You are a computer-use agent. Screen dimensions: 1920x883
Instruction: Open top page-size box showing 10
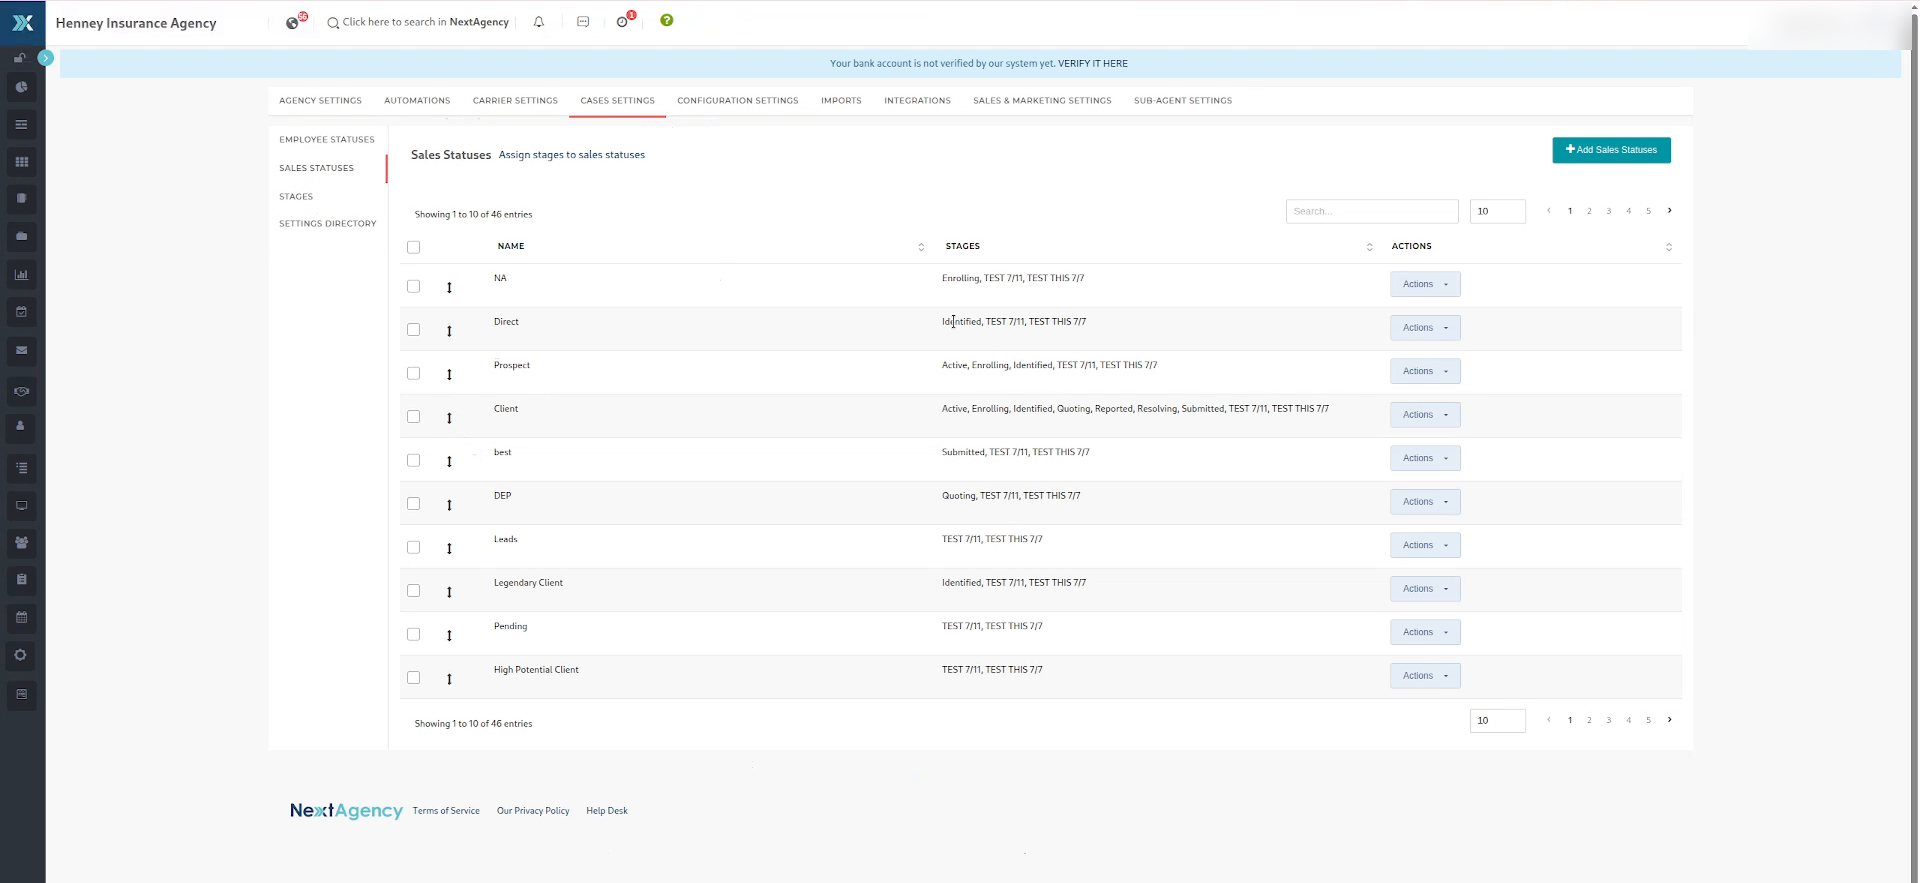click(x=1497, y=211)
